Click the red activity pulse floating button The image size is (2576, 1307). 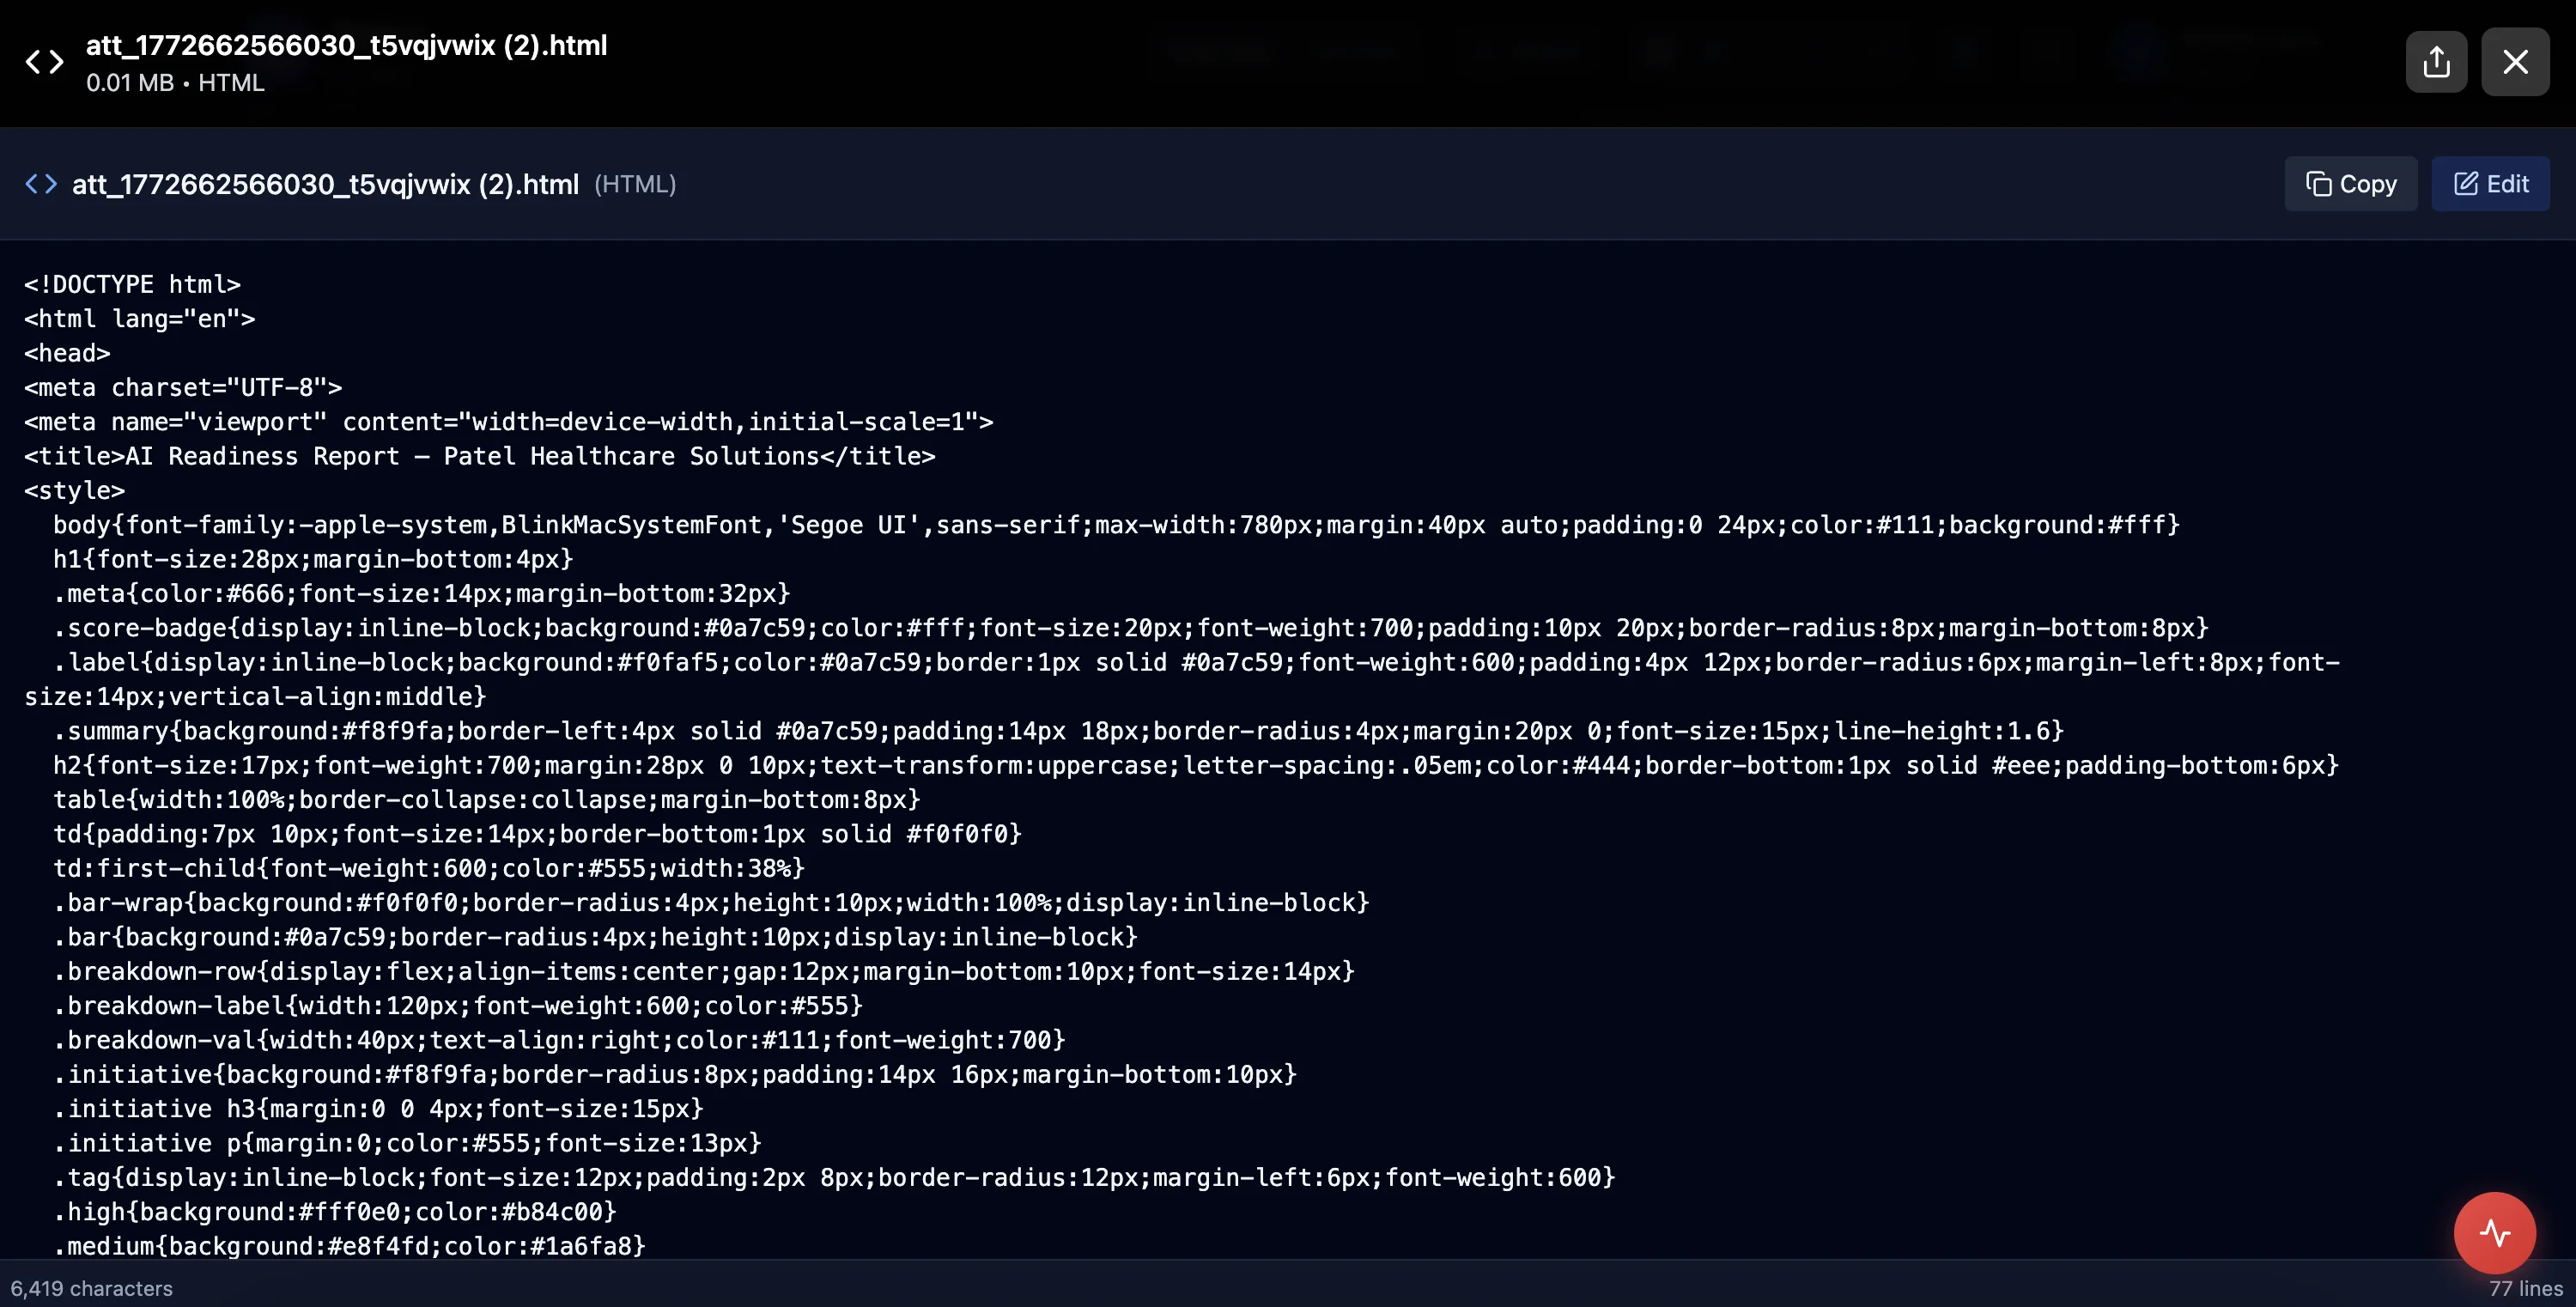(x=2494, y=1232)
